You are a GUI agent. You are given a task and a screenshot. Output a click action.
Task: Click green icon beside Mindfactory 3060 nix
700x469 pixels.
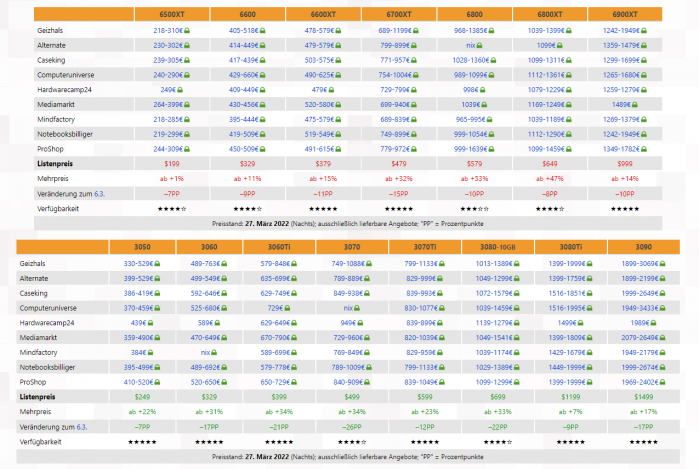point(214,353)
